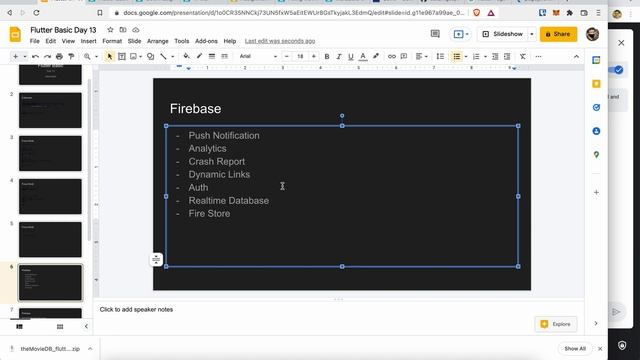The width and height of the screenshot is (640, 360).
Task: Print the presentation with printer icon
Action: coord(59,56)
